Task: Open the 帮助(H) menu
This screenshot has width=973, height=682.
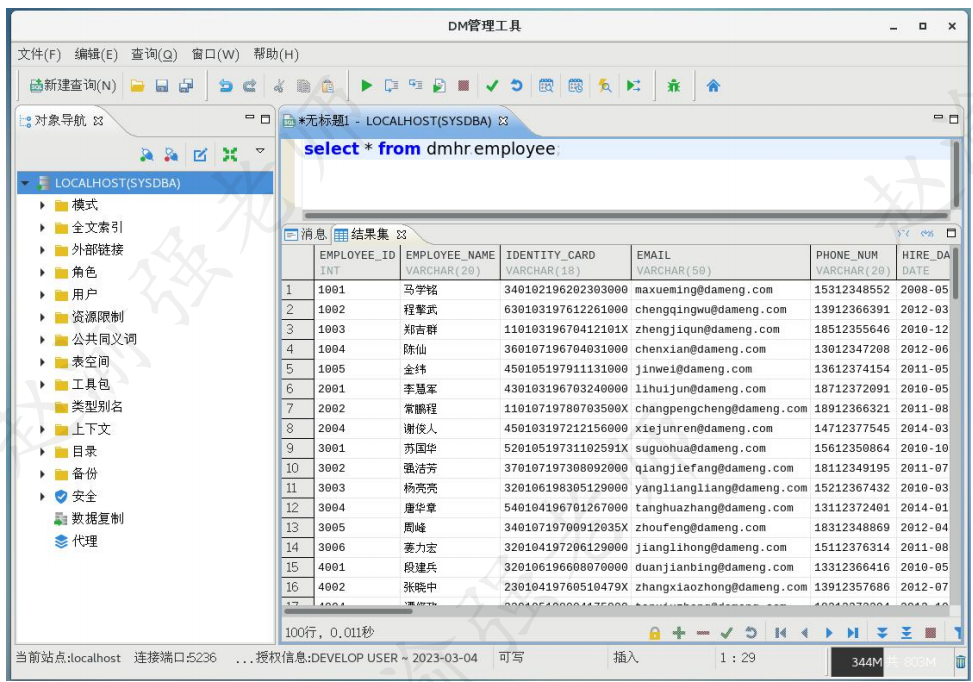Action: 276,55
